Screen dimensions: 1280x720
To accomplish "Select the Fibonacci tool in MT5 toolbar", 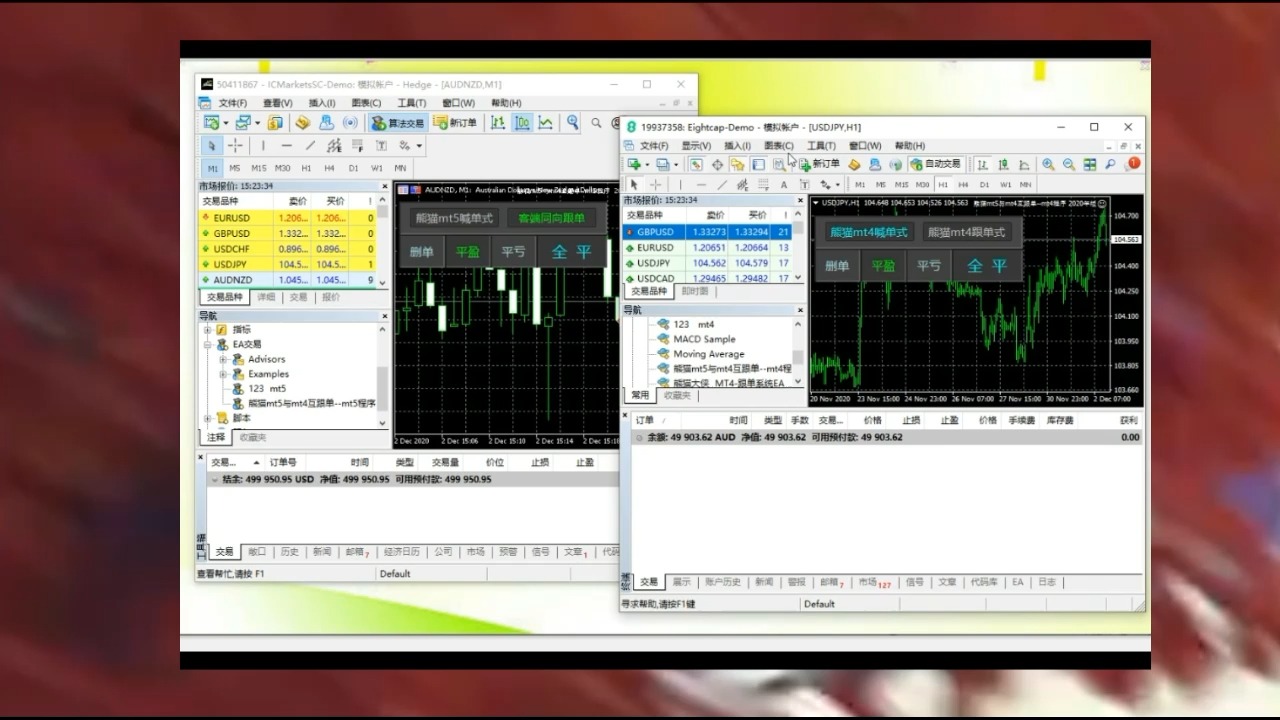I will 357,146.
